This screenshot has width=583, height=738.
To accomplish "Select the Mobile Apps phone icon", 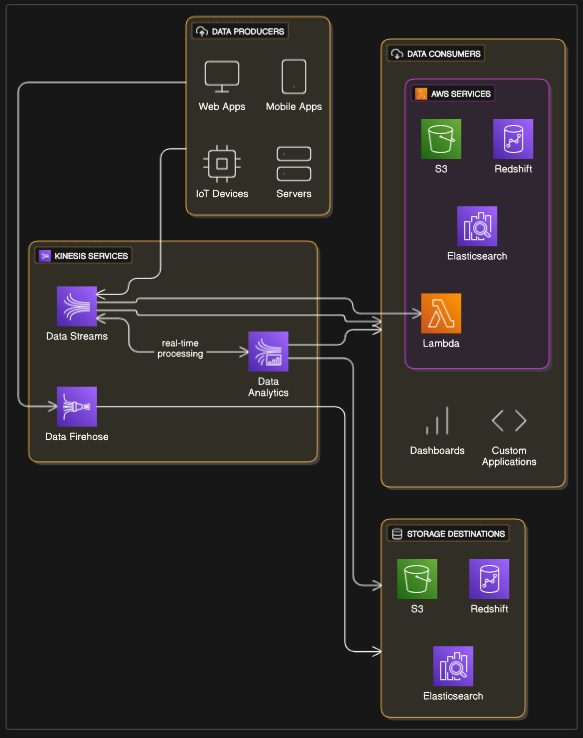I will tap(294, 77).
